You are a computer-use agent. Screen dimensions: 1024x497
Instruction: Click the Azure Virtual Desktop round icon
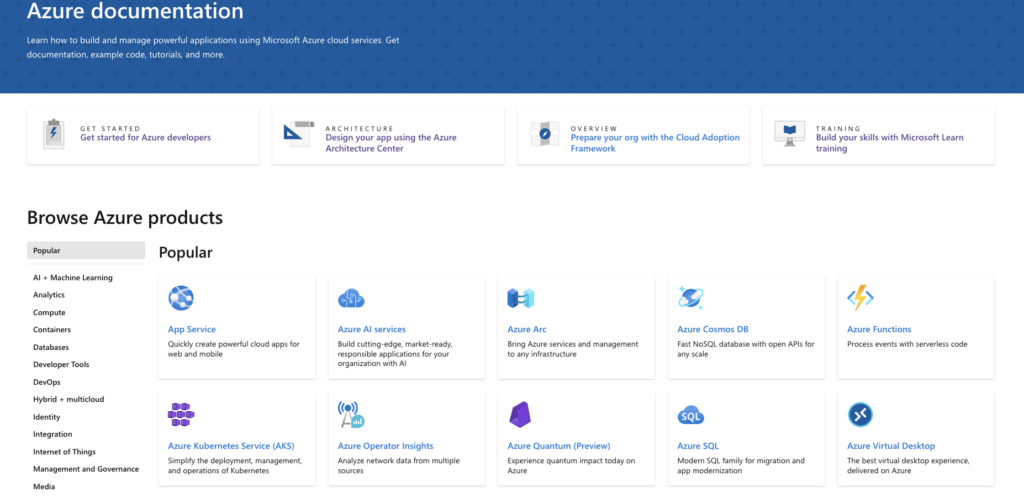(x=860, y=415)
